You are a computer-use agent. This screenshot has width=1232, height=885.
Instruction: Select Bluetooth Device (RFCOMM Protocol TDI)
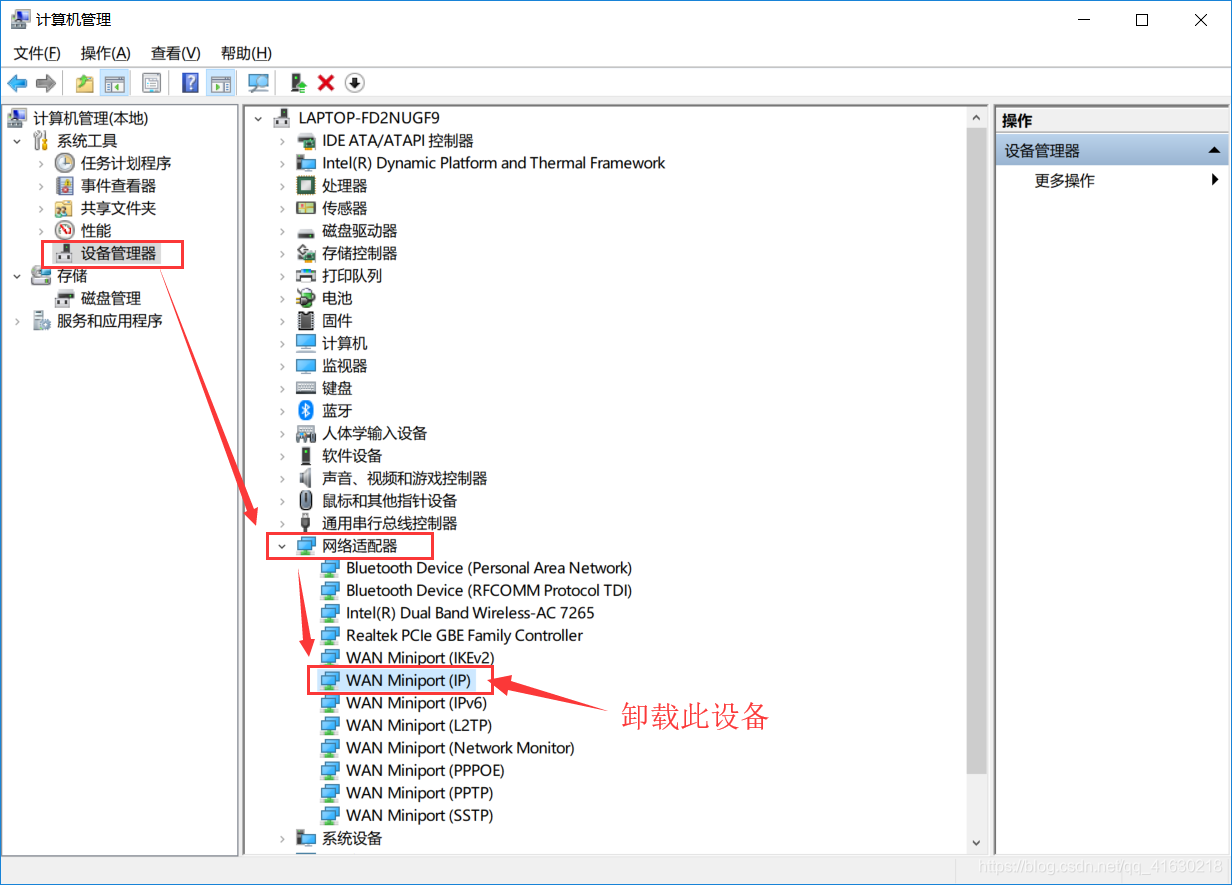(x=489, y=591)
